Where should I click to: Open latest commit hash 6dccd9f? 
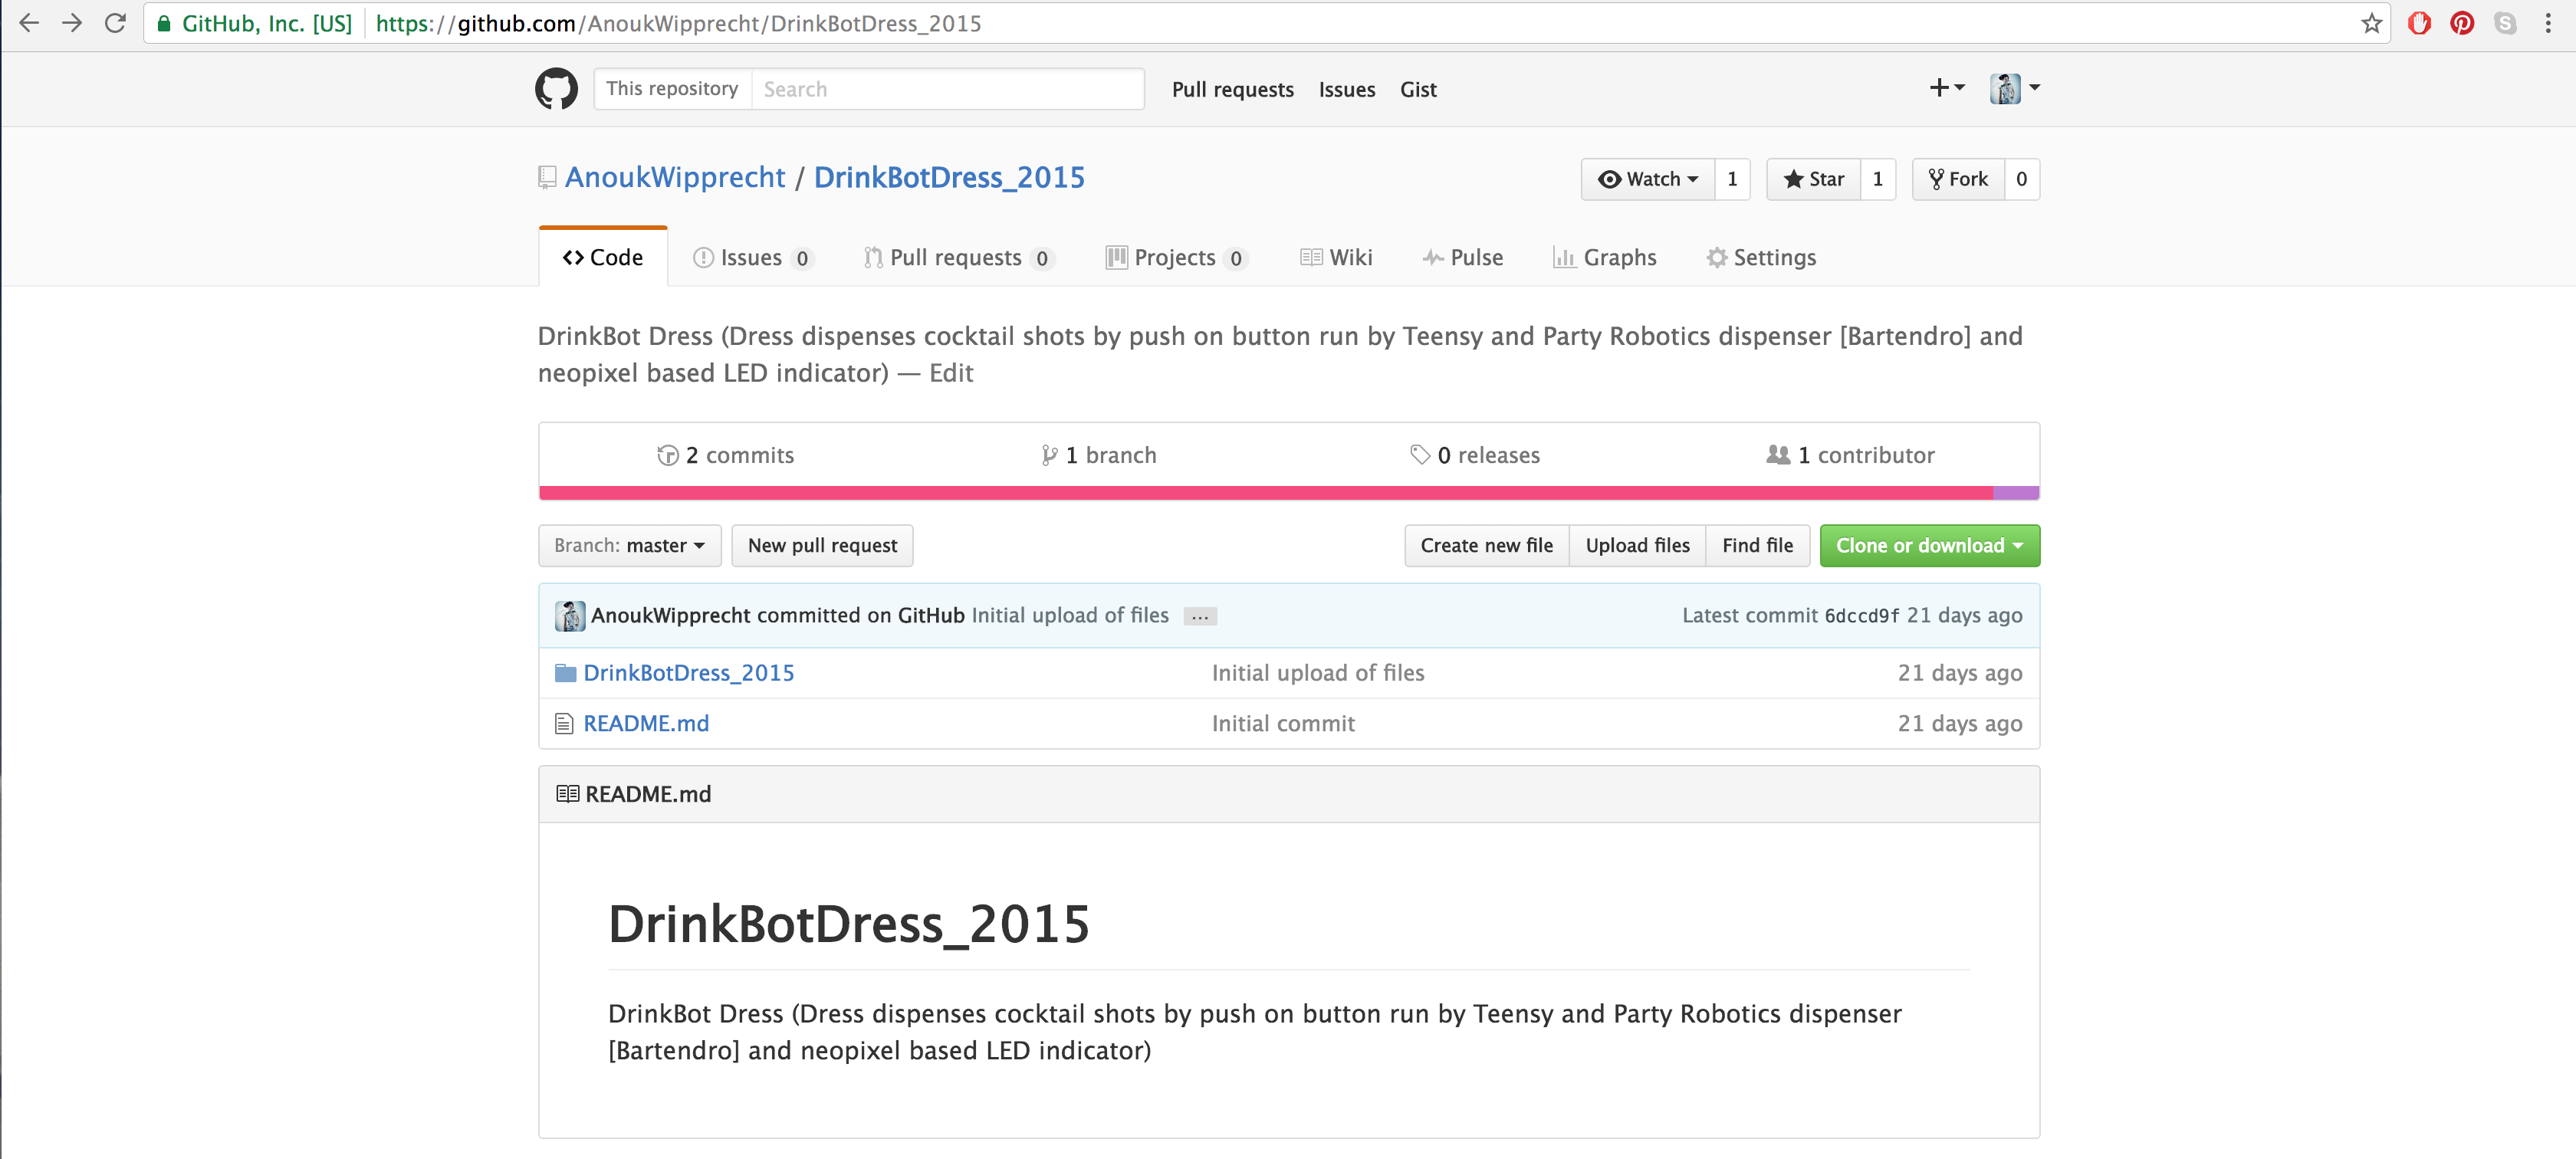[1862, 616]
